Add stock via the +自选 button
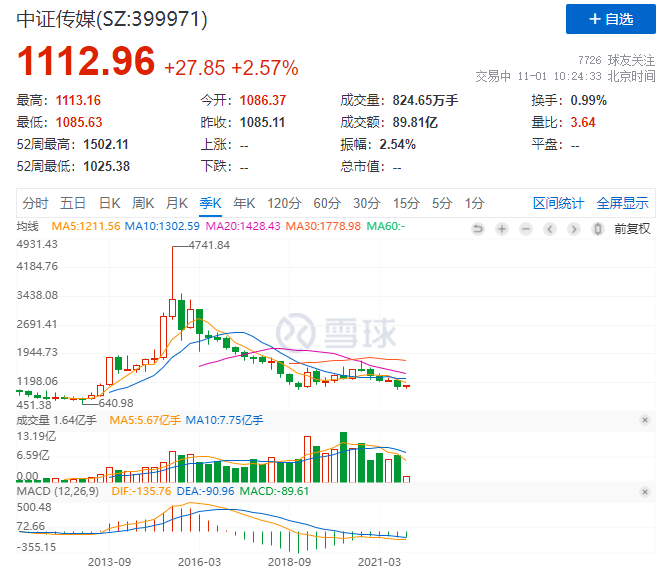 click(x=611, y=19)
